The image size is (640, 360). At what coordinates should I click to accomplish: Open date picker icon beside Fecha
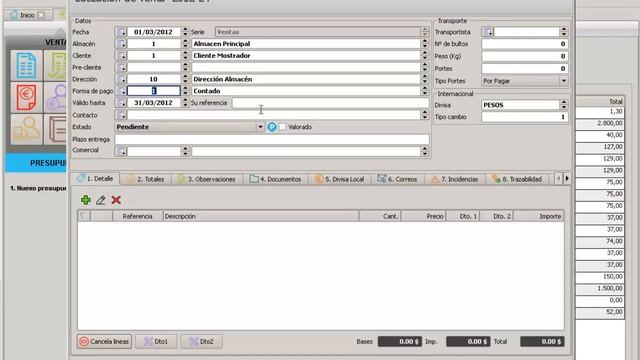121,32
